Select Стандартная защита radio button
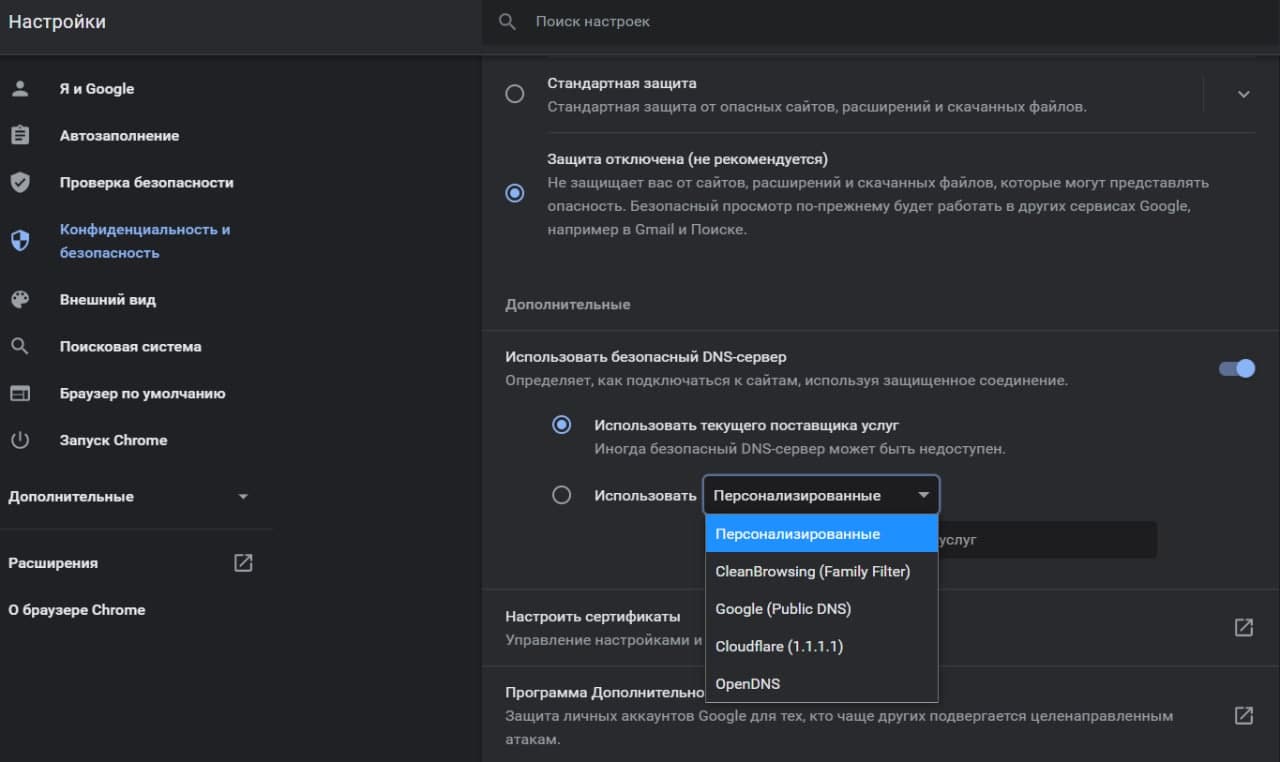The image size is (1280, 762). (514, 94)
